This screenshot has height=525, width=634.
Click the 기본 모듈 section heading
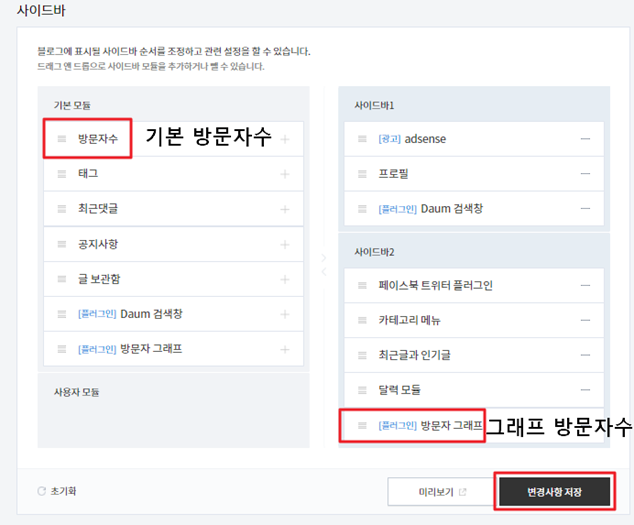tap(72, 106)
